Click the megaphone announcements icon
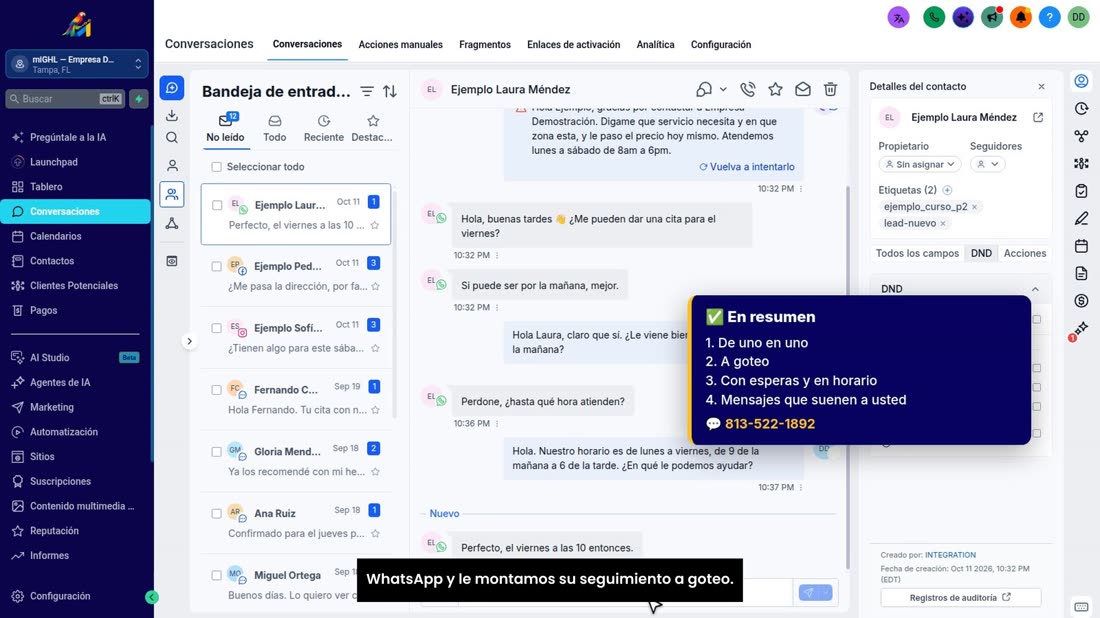The width and height of the screenshot is (1100, 618). (992, 17)
